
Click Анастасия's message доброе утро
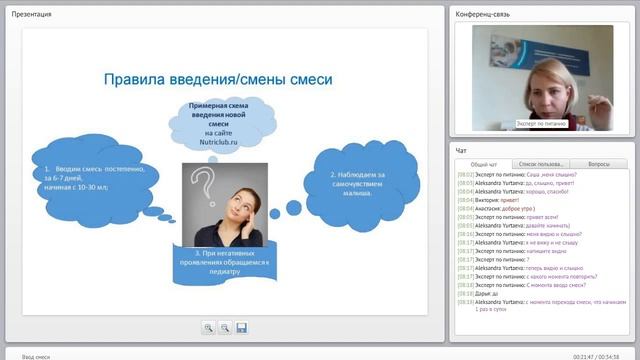point(518,209)
